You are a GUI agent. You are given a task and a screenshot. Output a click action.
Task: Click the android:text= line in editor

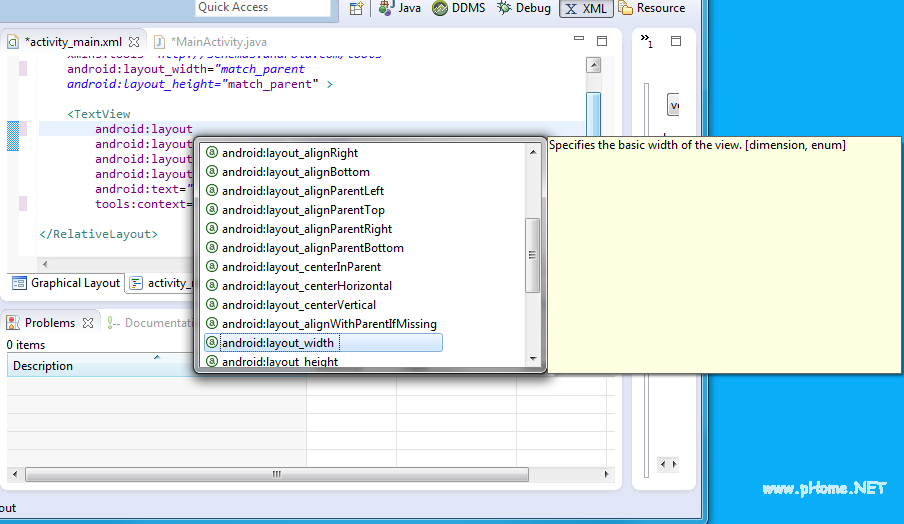tap(144, 189)
